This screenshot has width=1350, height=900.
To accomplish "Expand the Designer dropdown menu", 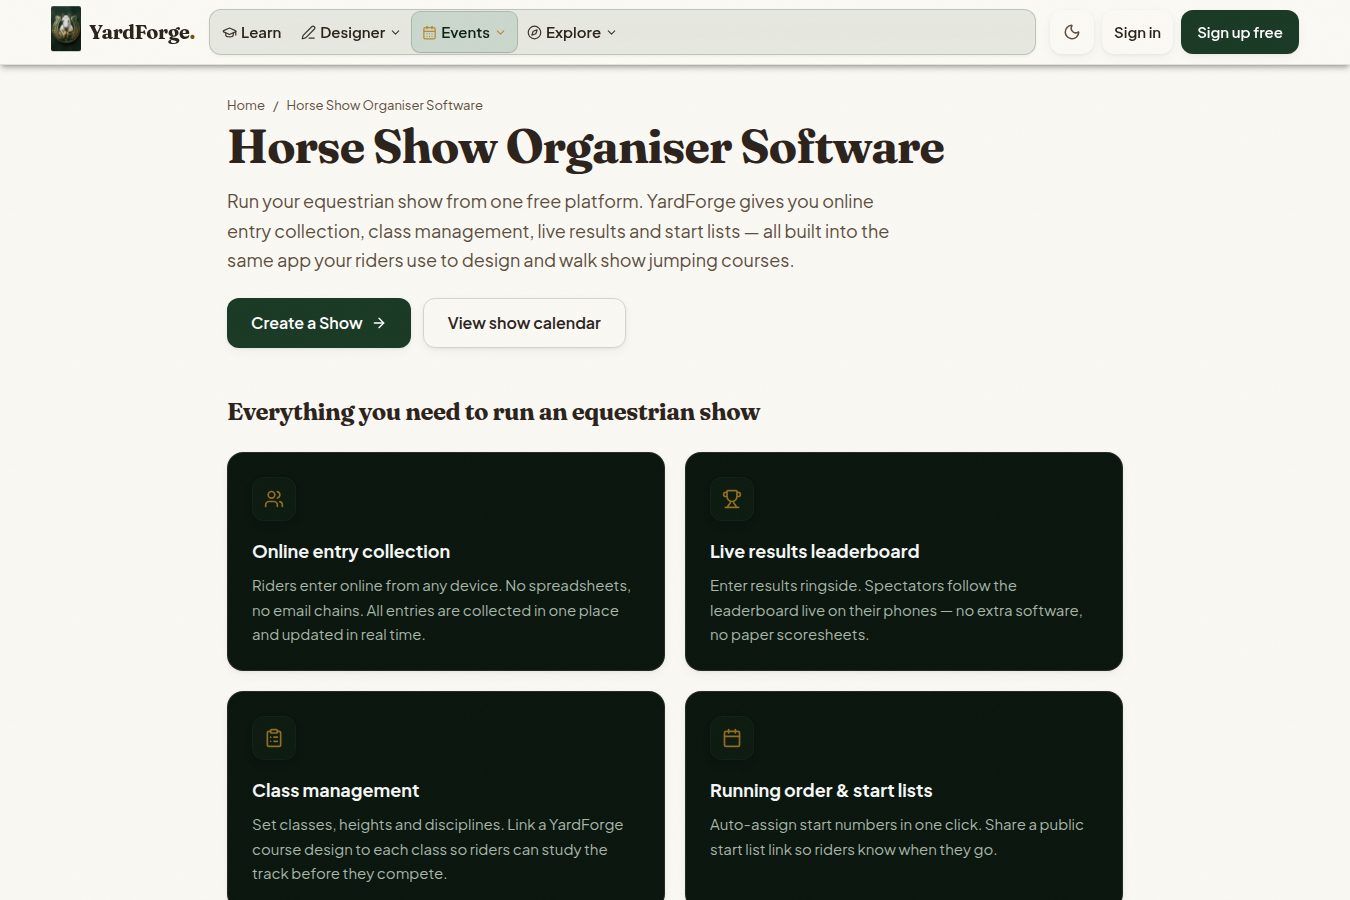I will (x=351, y=32).
